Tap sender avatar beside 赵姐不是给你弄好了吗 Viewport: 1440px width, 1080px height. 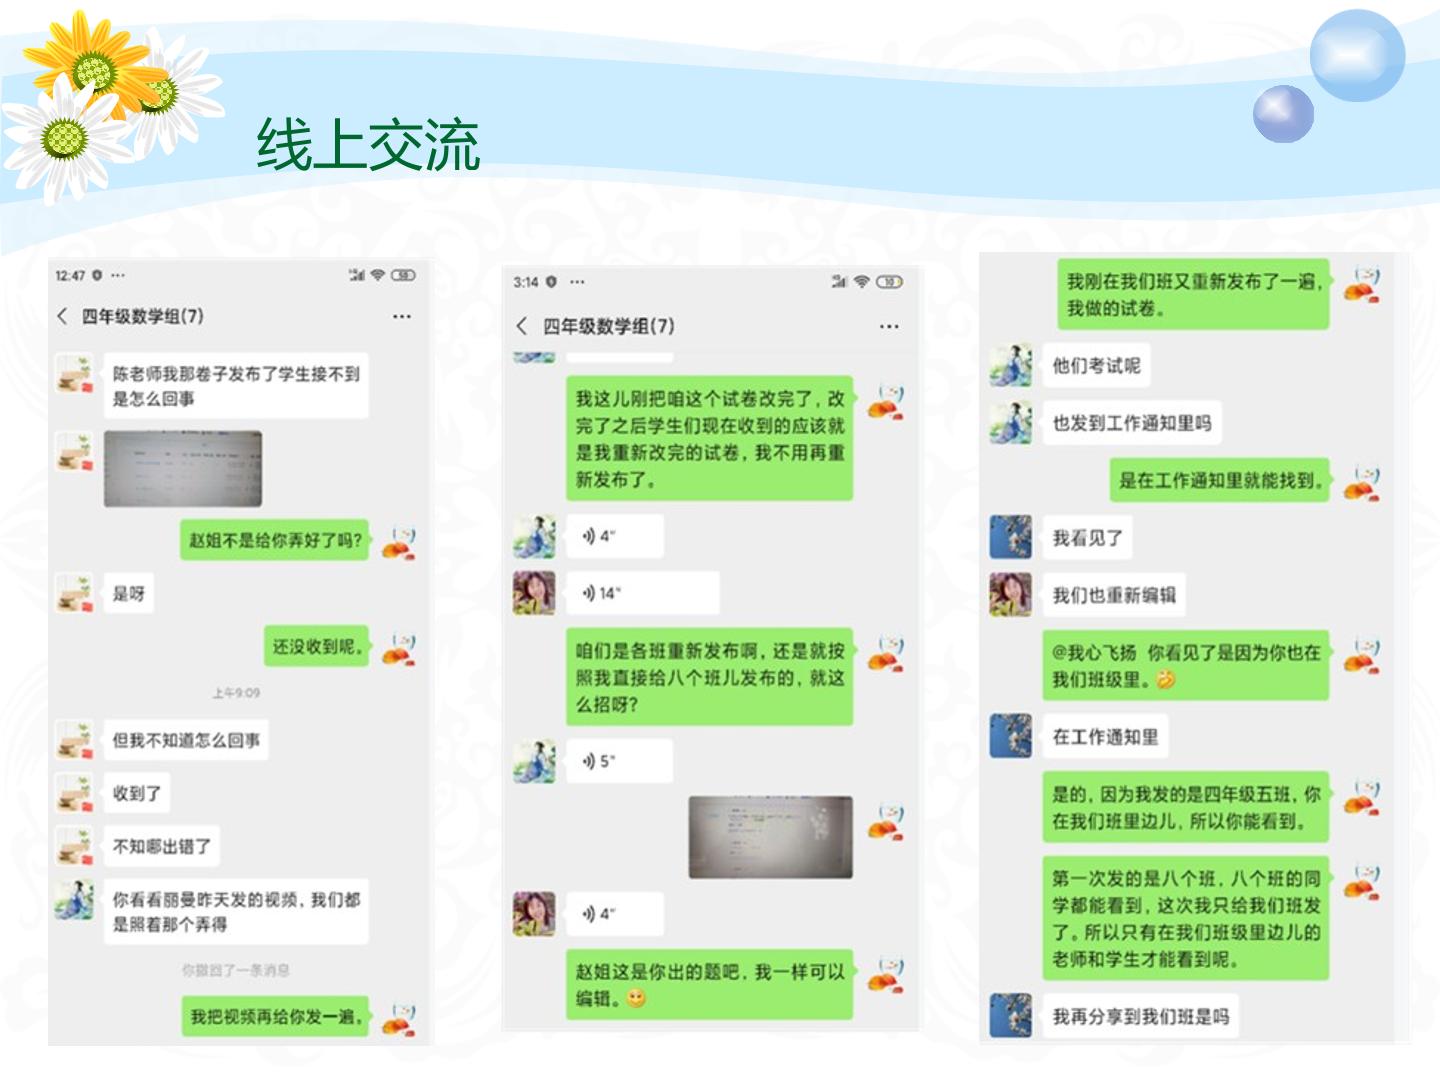click(x=399, y=541)
